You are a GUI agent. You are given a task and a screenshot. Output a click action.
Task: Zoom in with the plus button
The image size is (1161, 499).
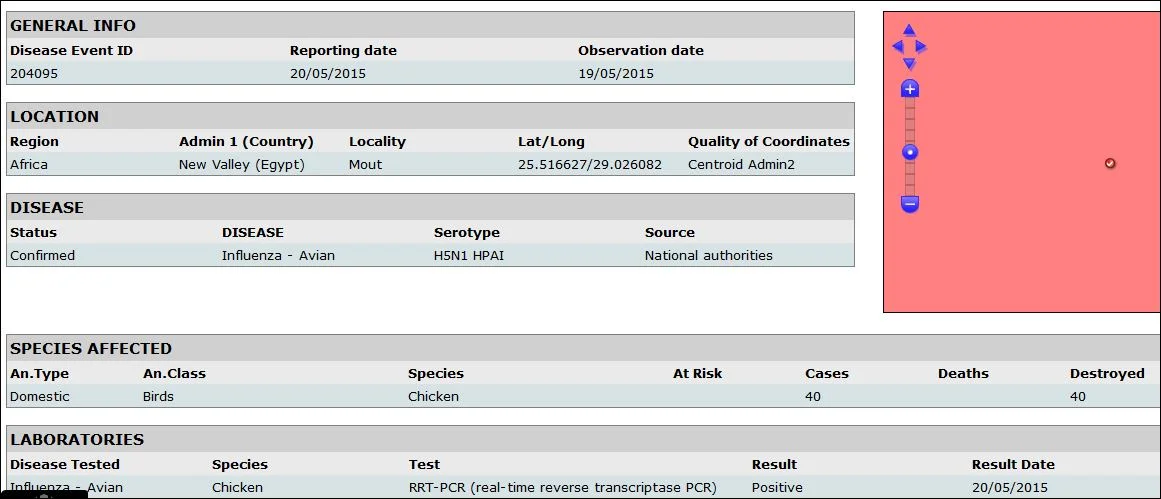pos(910,89)
